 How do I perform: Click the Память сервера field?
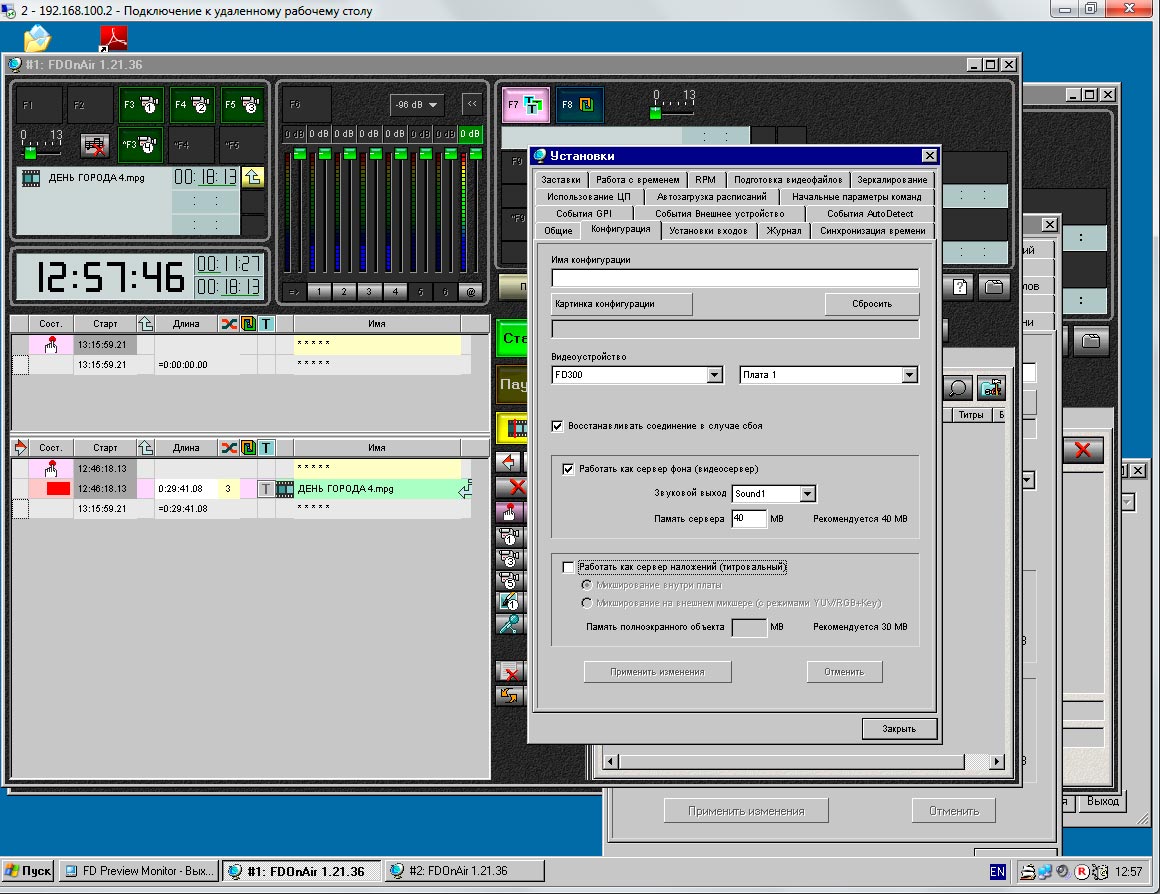tap(749, 519)
